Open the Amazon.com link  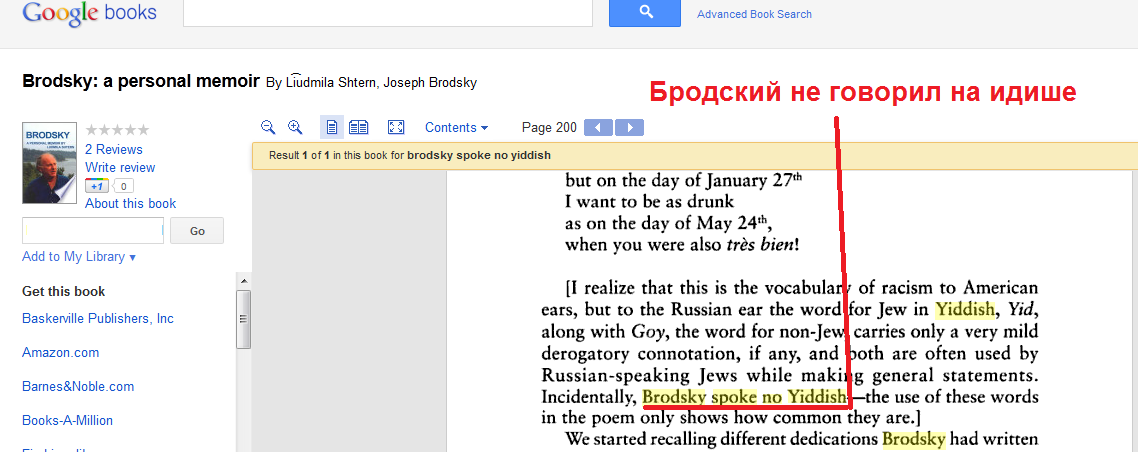click(61, 352)
